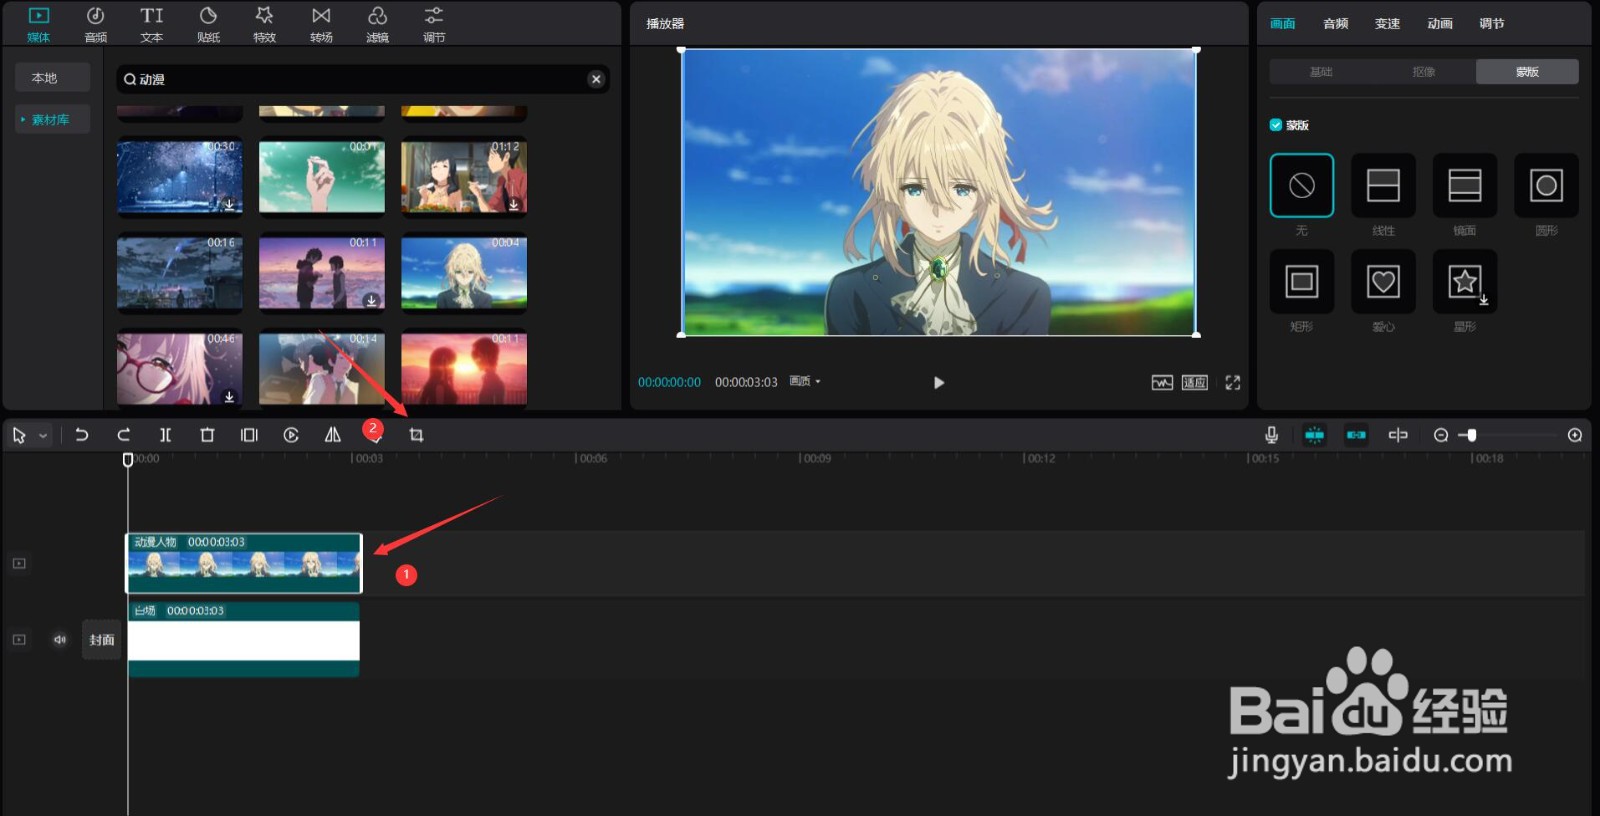Split the clip at playhead
This screenshot has width=1600, height=816.
[165, 435]
